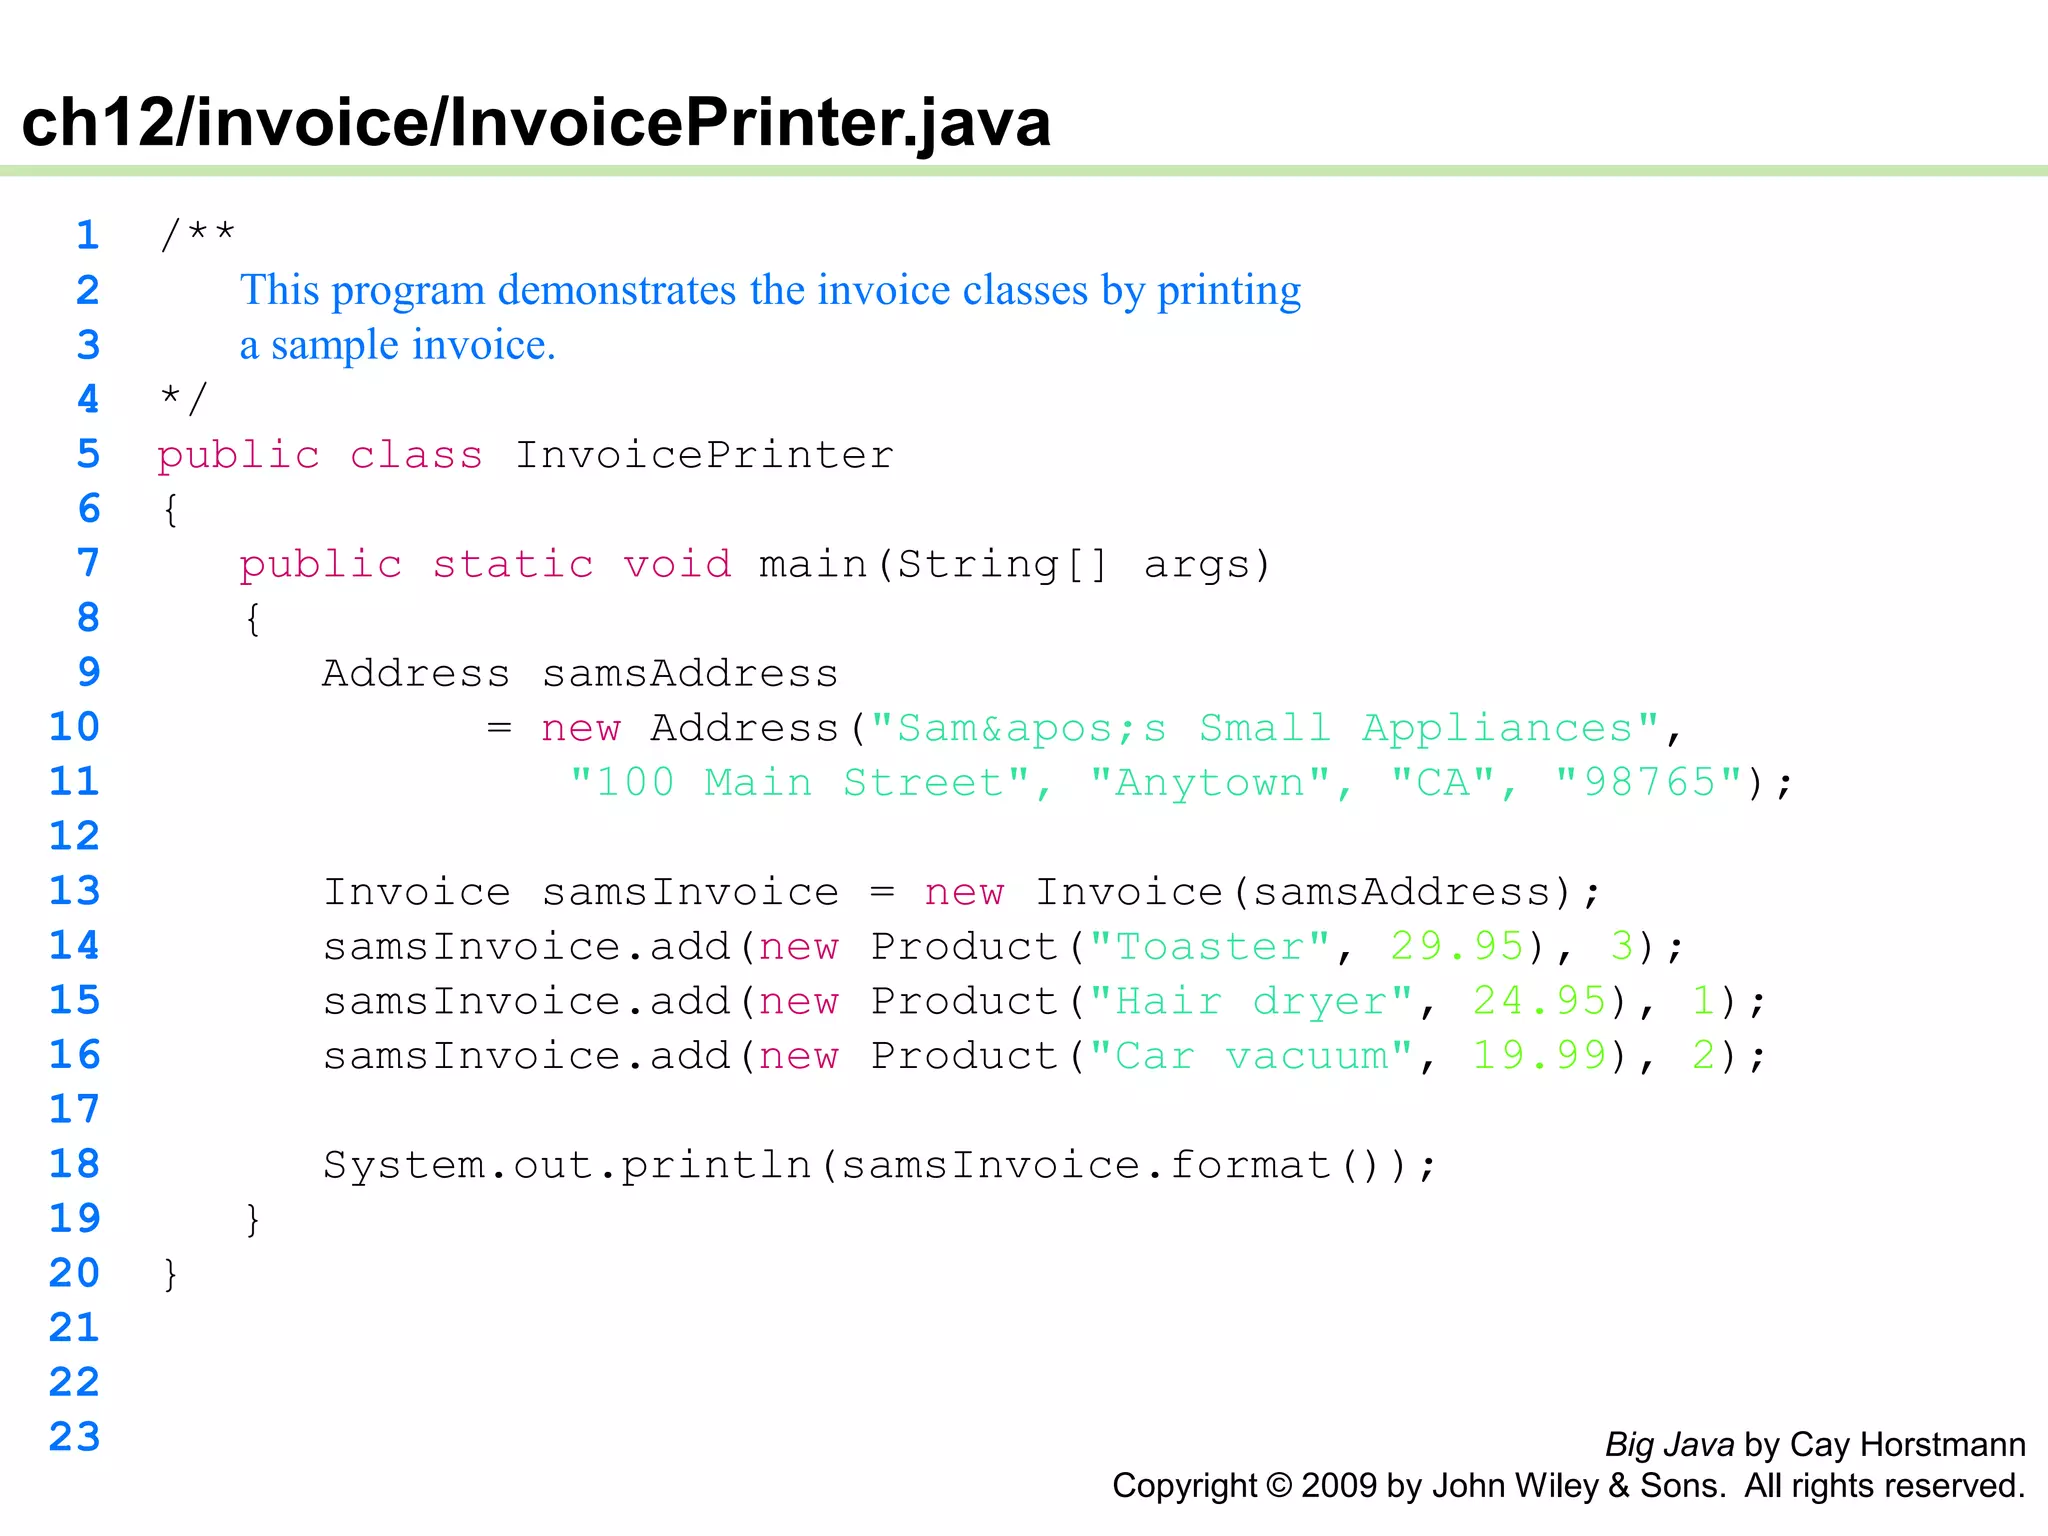Click the string "98765"
Screen dimensions: 2048x1536
(x=1649, y=782)
